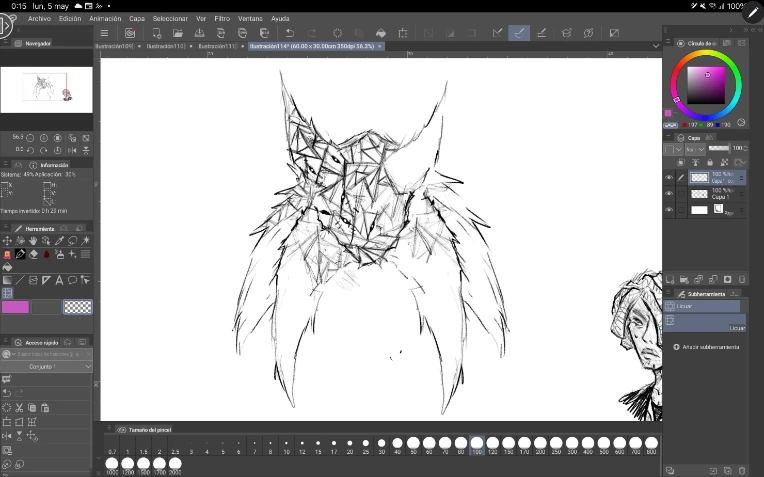Select brush size 100 preset

tap(477, 443)
